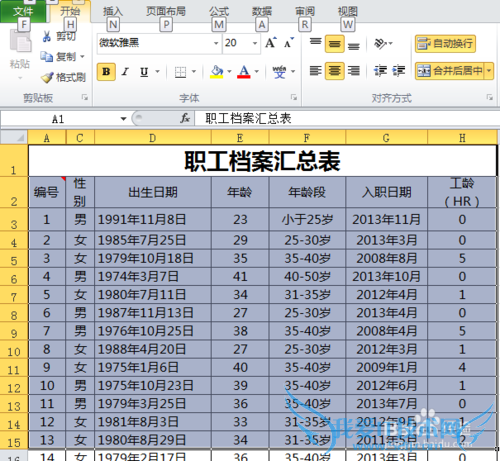Click the Name Box showing A1

[x=58, y=119]
